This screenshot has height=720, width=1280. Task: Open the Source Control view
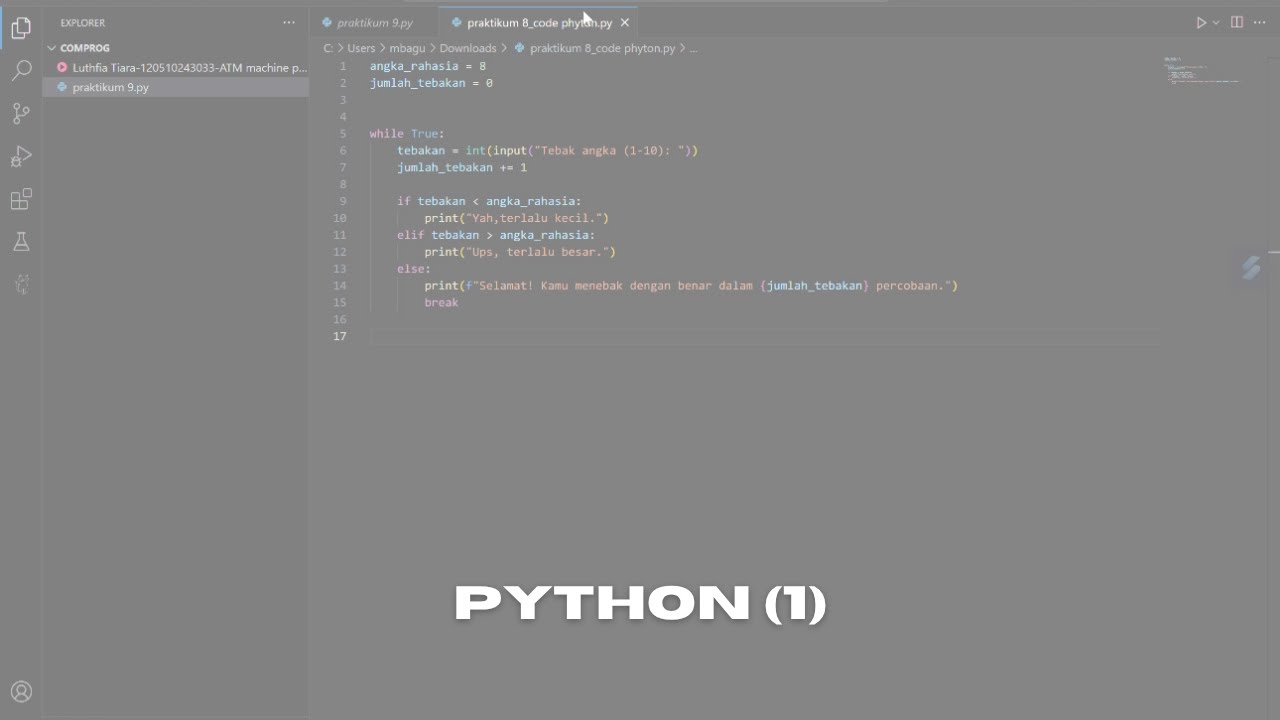point(21,114)
